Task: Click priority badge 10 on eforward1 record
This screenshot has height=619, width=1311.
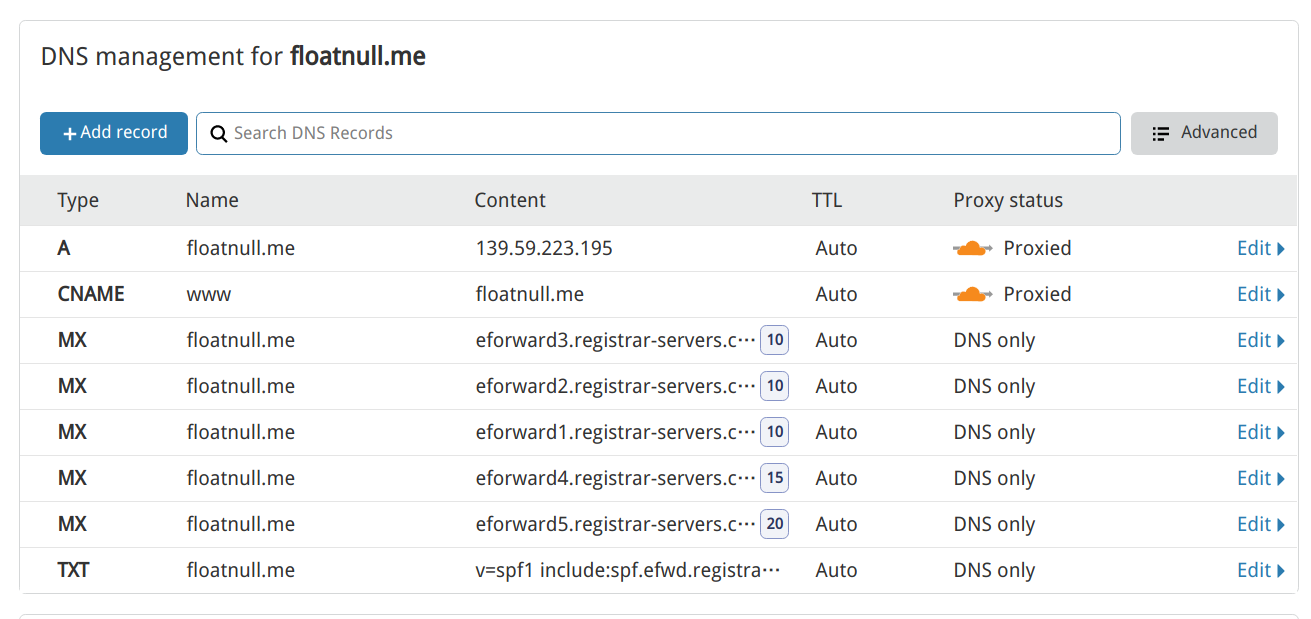Action: pyautogui.click(x=775, y=432)
